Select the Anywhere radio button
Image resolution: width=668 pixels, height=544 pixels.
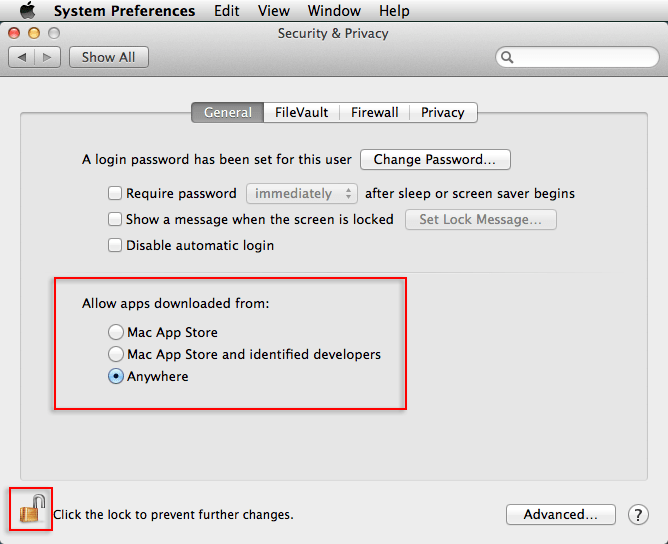click(x=116, y=377)
